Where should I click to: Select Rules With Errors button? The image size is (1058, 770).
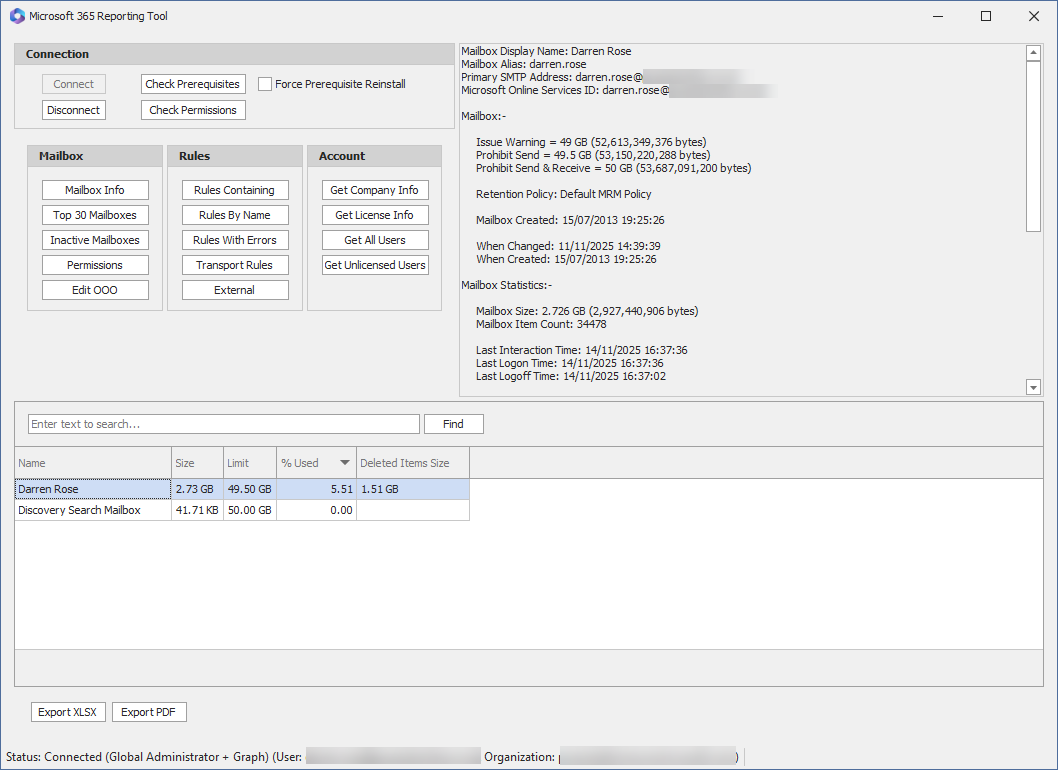click(x=235, y=240)
